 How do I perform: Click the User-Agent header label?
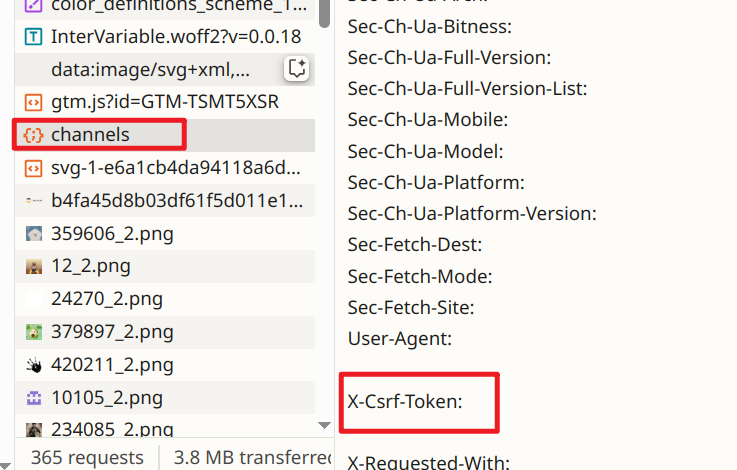pyautogui.click(x=400, y=339)
